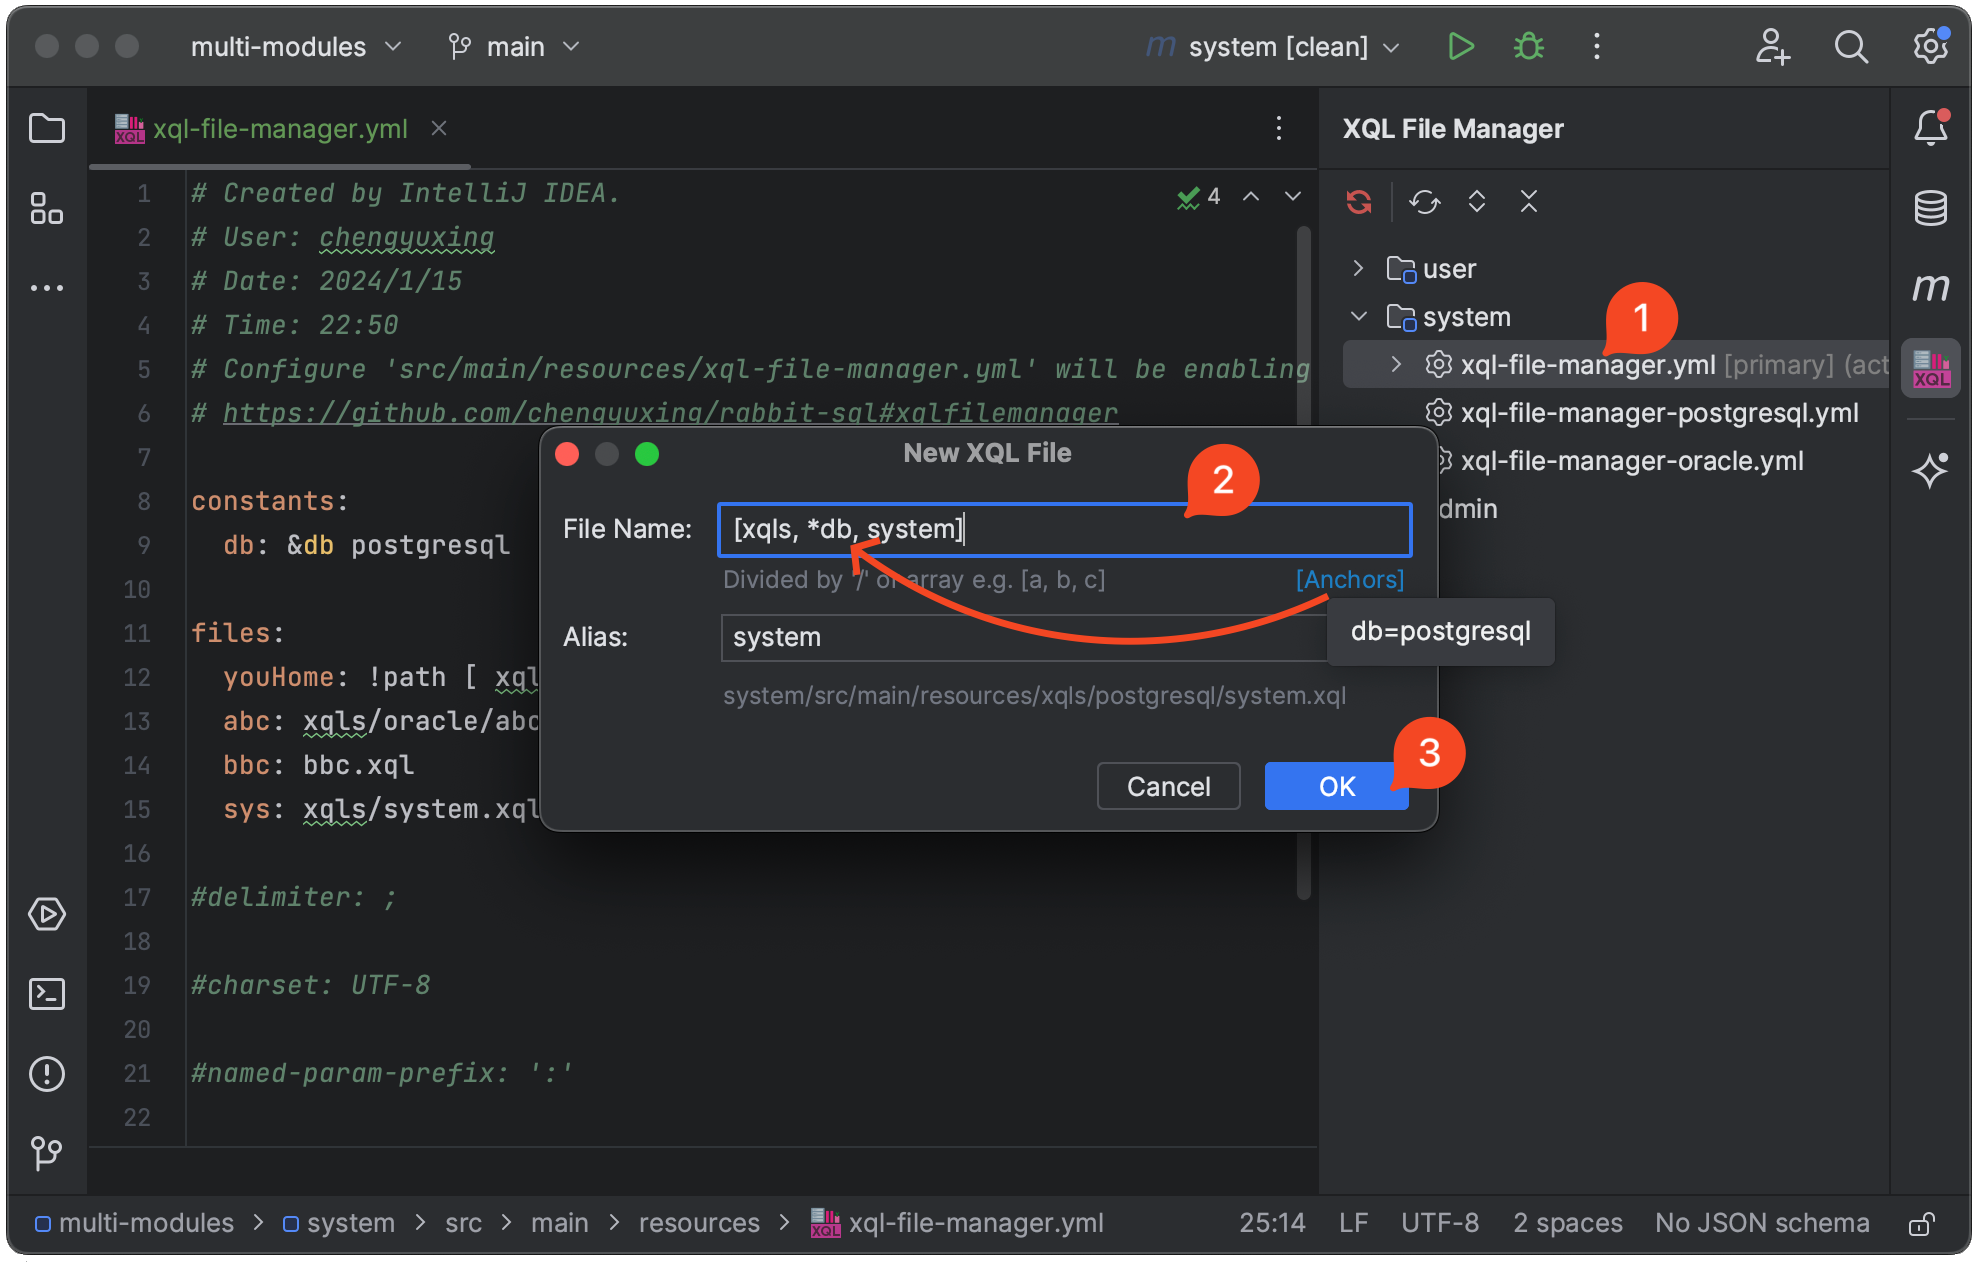Click the 25:14 line column indicator
Image resolution: width=1980 pixels, height=1262 pixels.
tap(1272, 1223)
